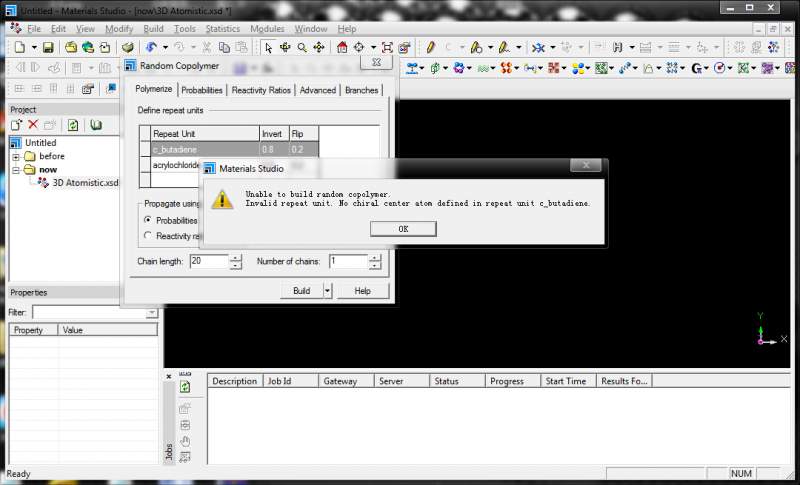Save the document with the floppy icon
This screenshot has width=800, height=485.
48,47
